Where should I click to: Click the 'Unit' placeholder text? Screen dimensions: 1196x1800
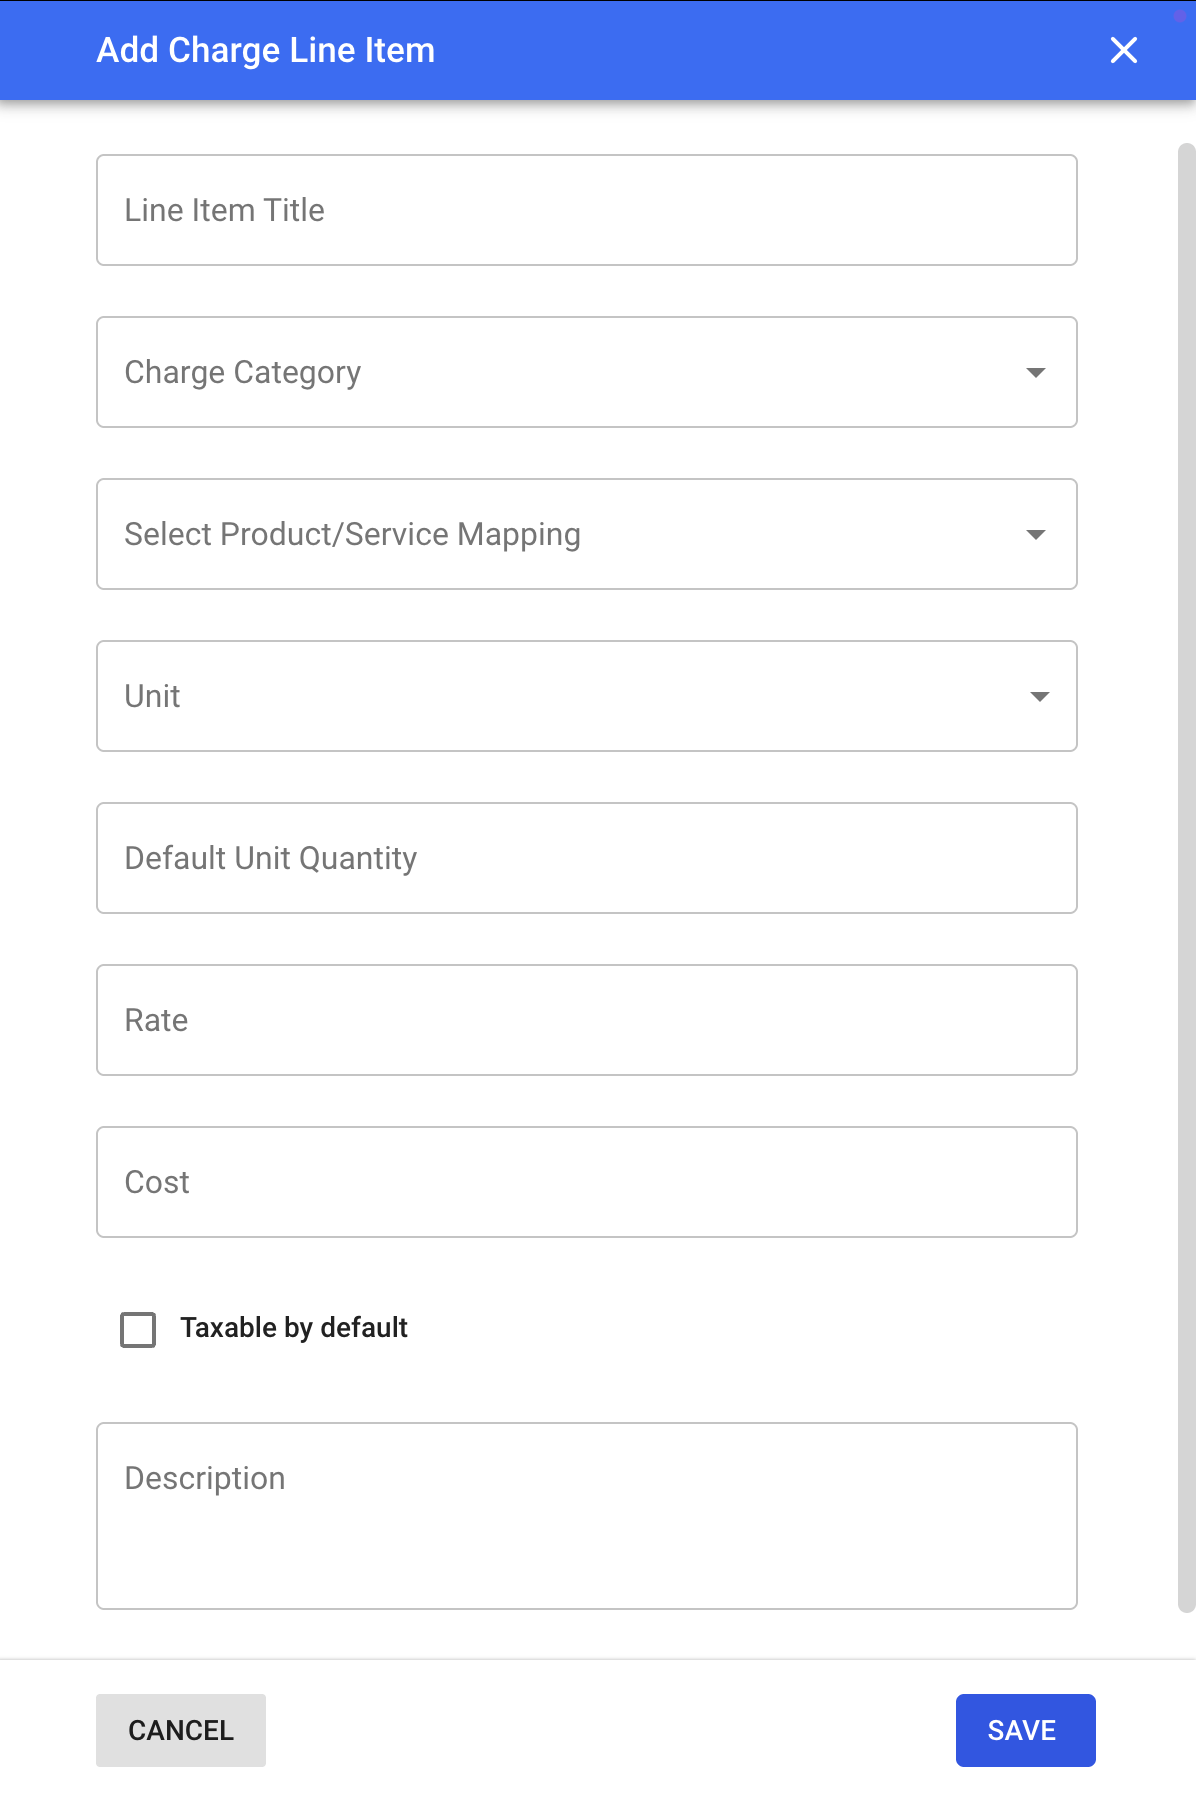[152, 696]
